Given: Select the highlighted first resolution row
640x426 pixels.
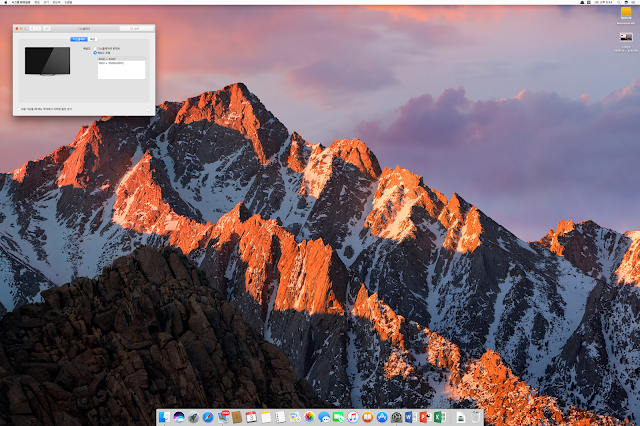Looking at the screenshot, I should click(121, 59).
